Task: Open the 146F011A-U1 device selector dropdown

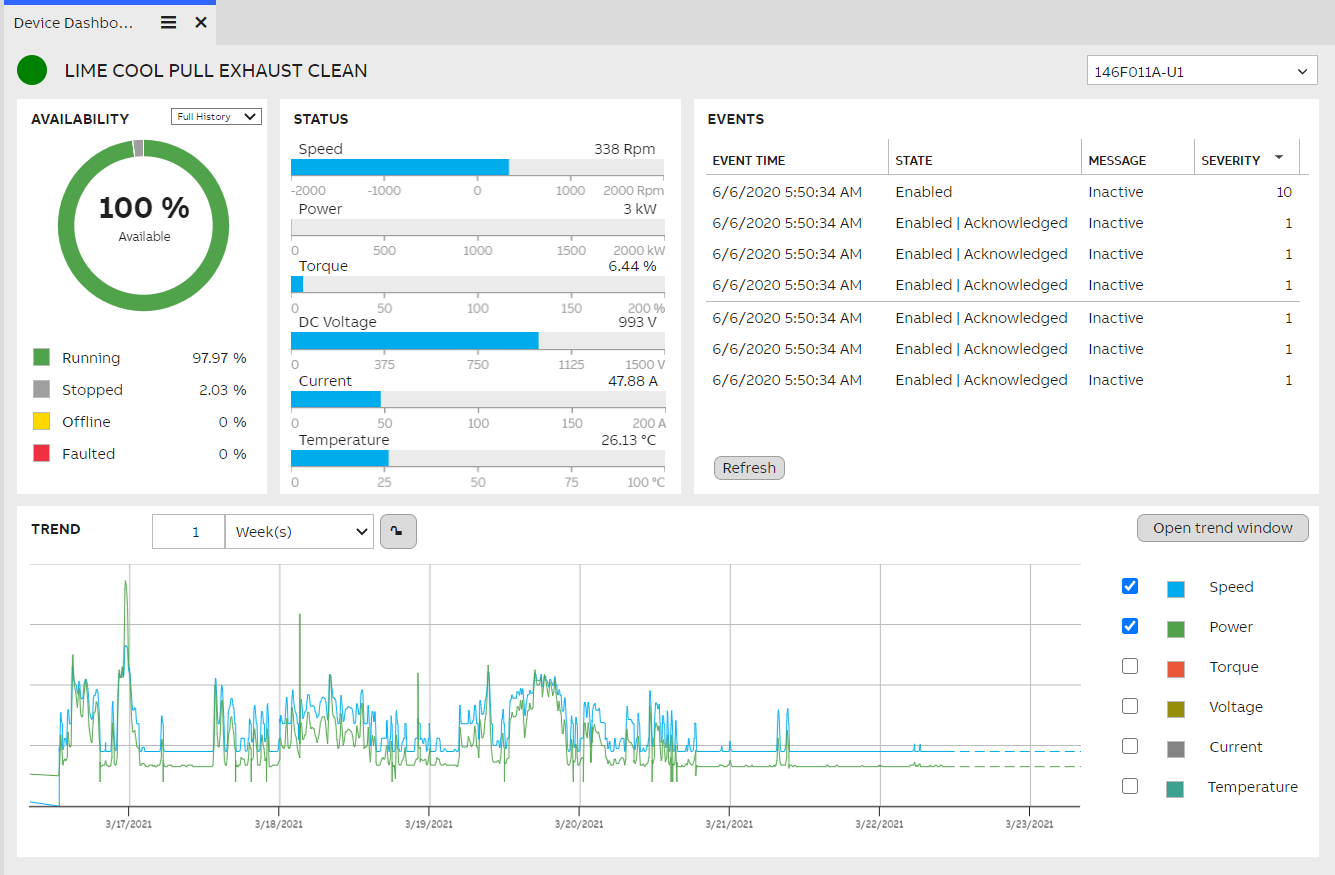Action: (1201, 70)
